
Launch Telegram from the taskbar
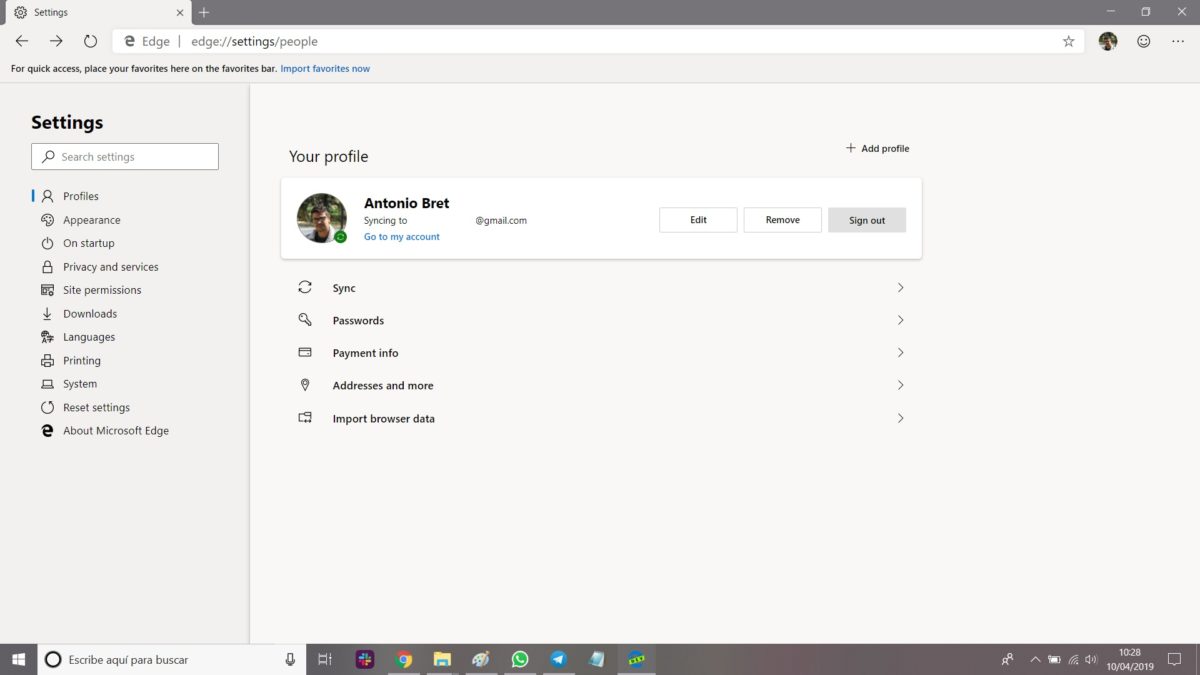pyautogui.click(x=558, y=659)
